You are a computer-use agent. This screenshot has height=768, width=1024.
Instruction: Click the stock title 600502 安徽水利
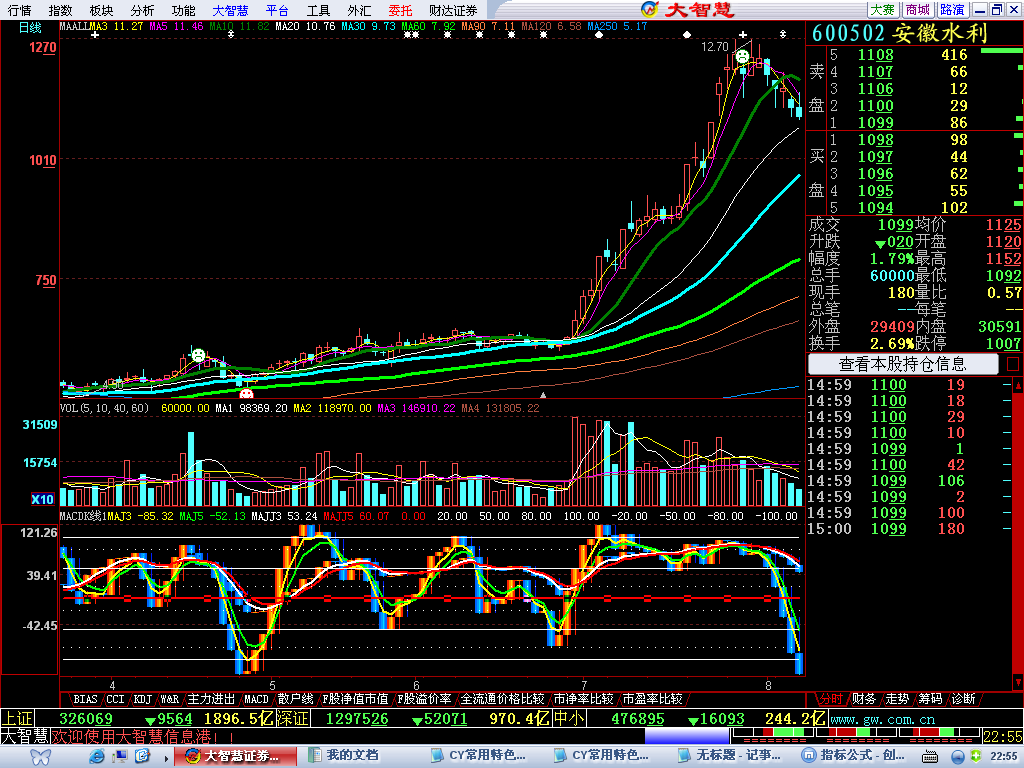coord(899,33)
